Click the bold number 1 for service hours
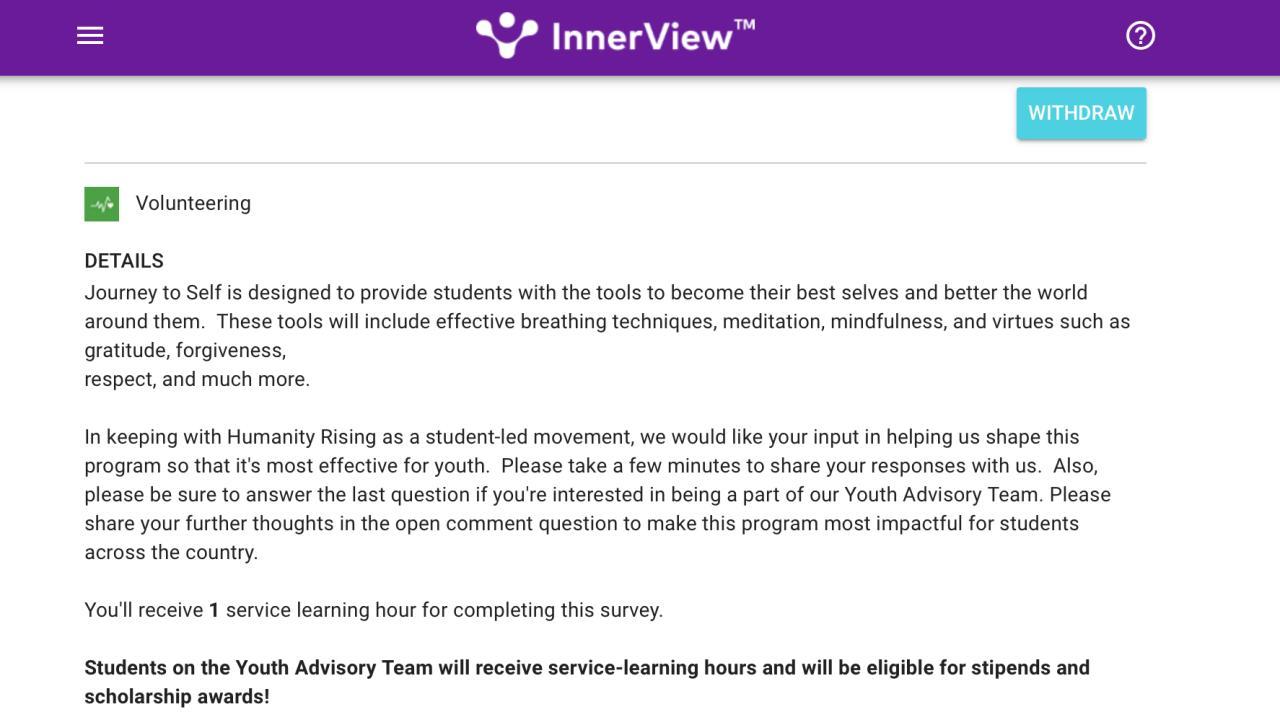This screenshot has width=1280, height=725. point(214,611)
